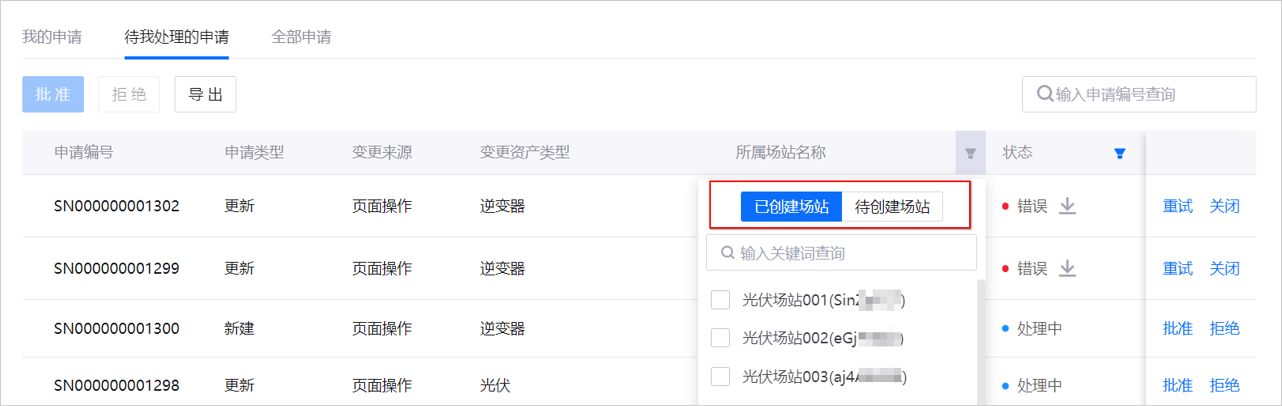1282x406 pixels.
Task: Click the blue filter icon beside 状态
Action: [x=1120, y=153]
